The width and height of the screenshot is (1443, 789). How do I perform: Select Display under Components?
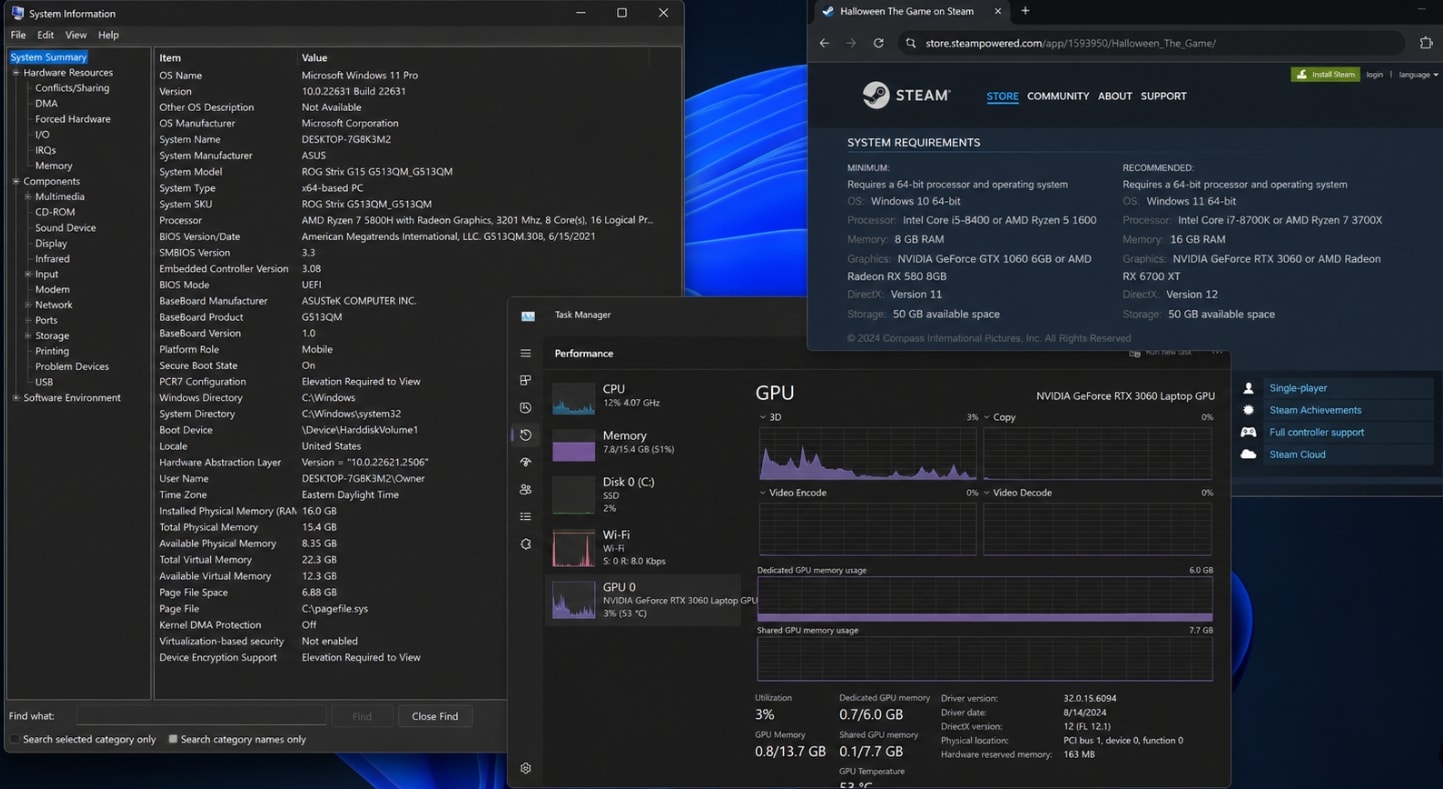[x=51, y=243]
